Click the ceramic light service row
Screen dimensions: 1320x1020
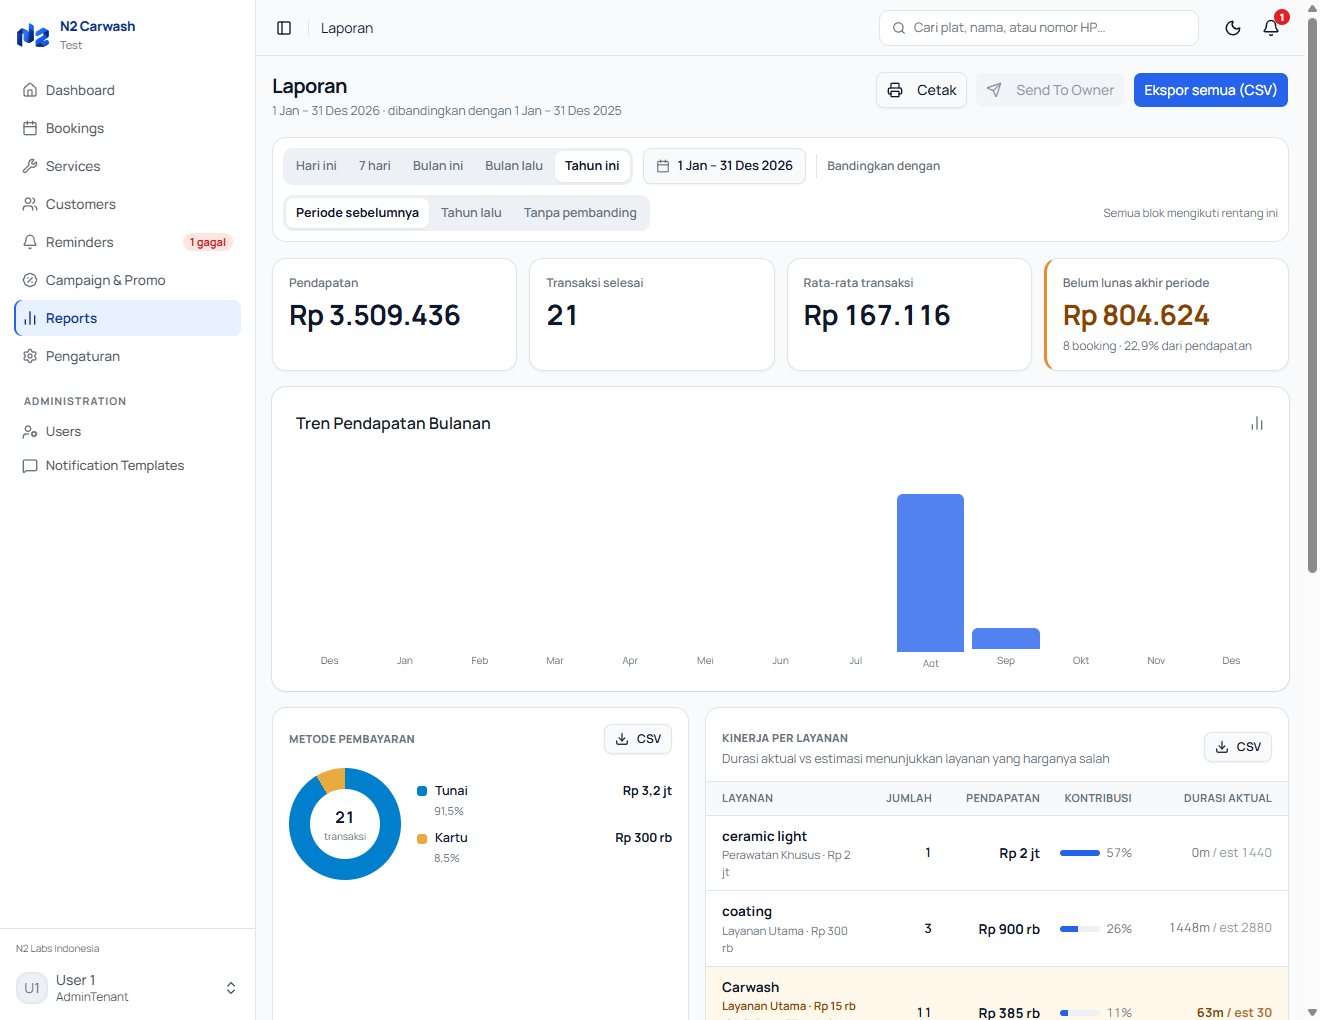(x=997, y=853)
